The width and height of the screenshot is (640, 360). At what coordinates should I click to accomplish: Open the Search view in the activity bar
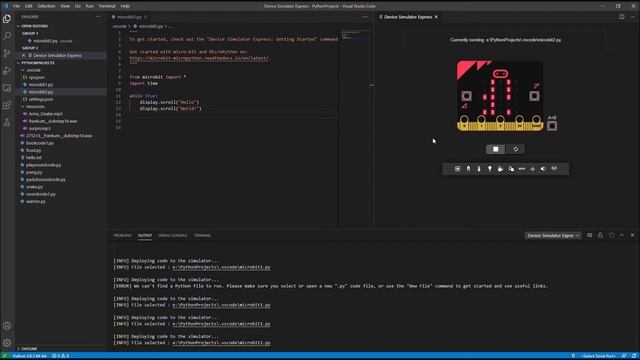(7, 36)
